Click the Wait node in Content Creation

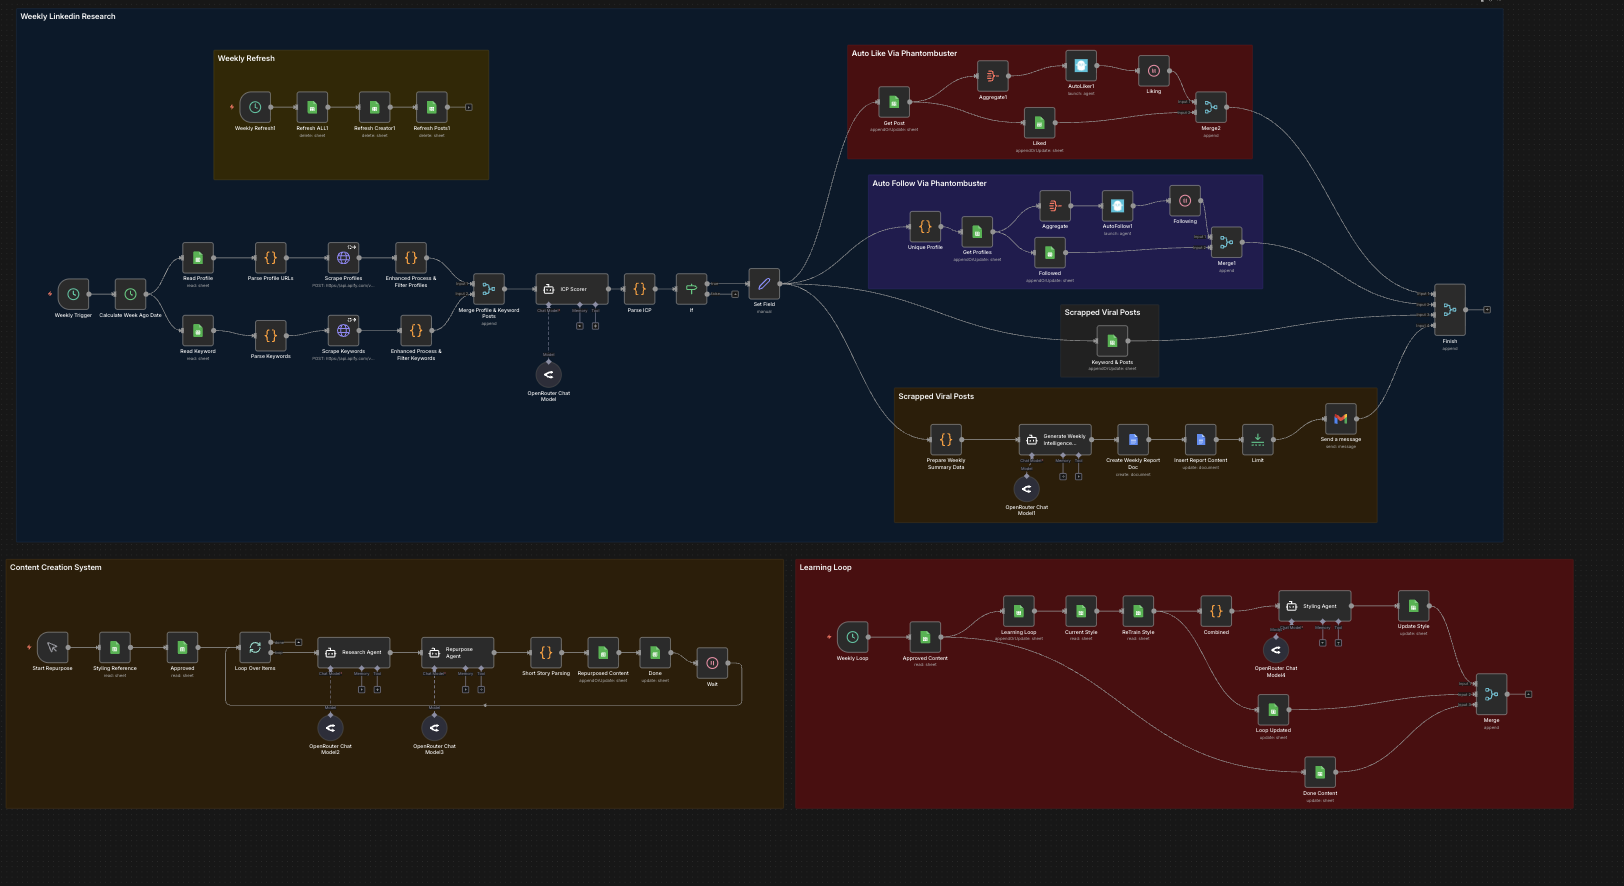tap(712, 663)
